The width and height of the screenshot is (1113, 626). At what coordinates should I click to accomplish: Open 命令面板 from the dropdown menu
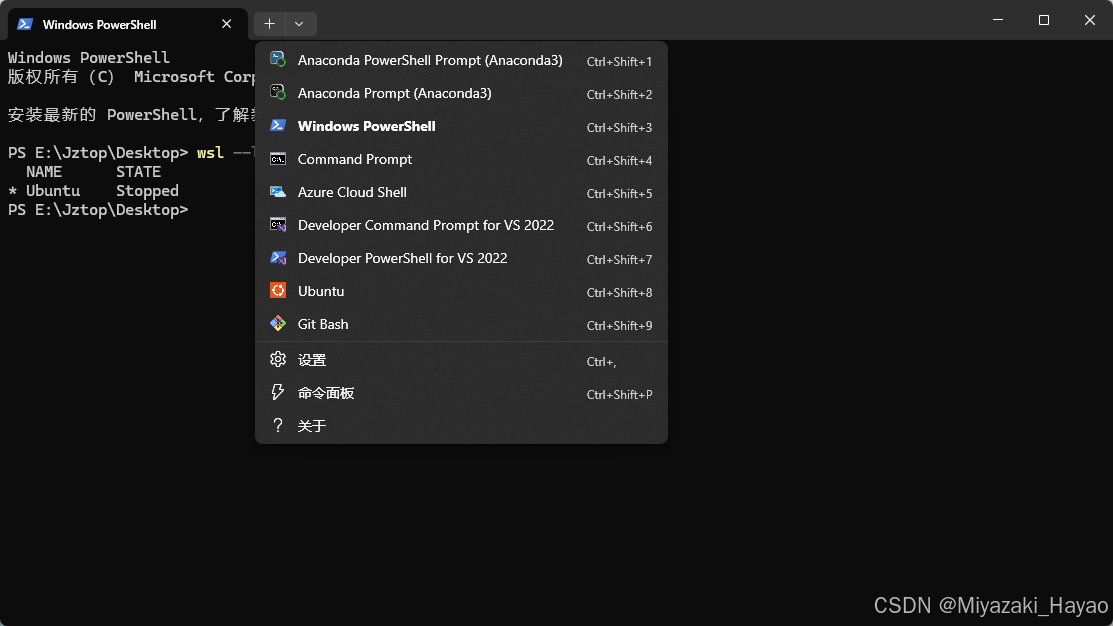(326, 393)
